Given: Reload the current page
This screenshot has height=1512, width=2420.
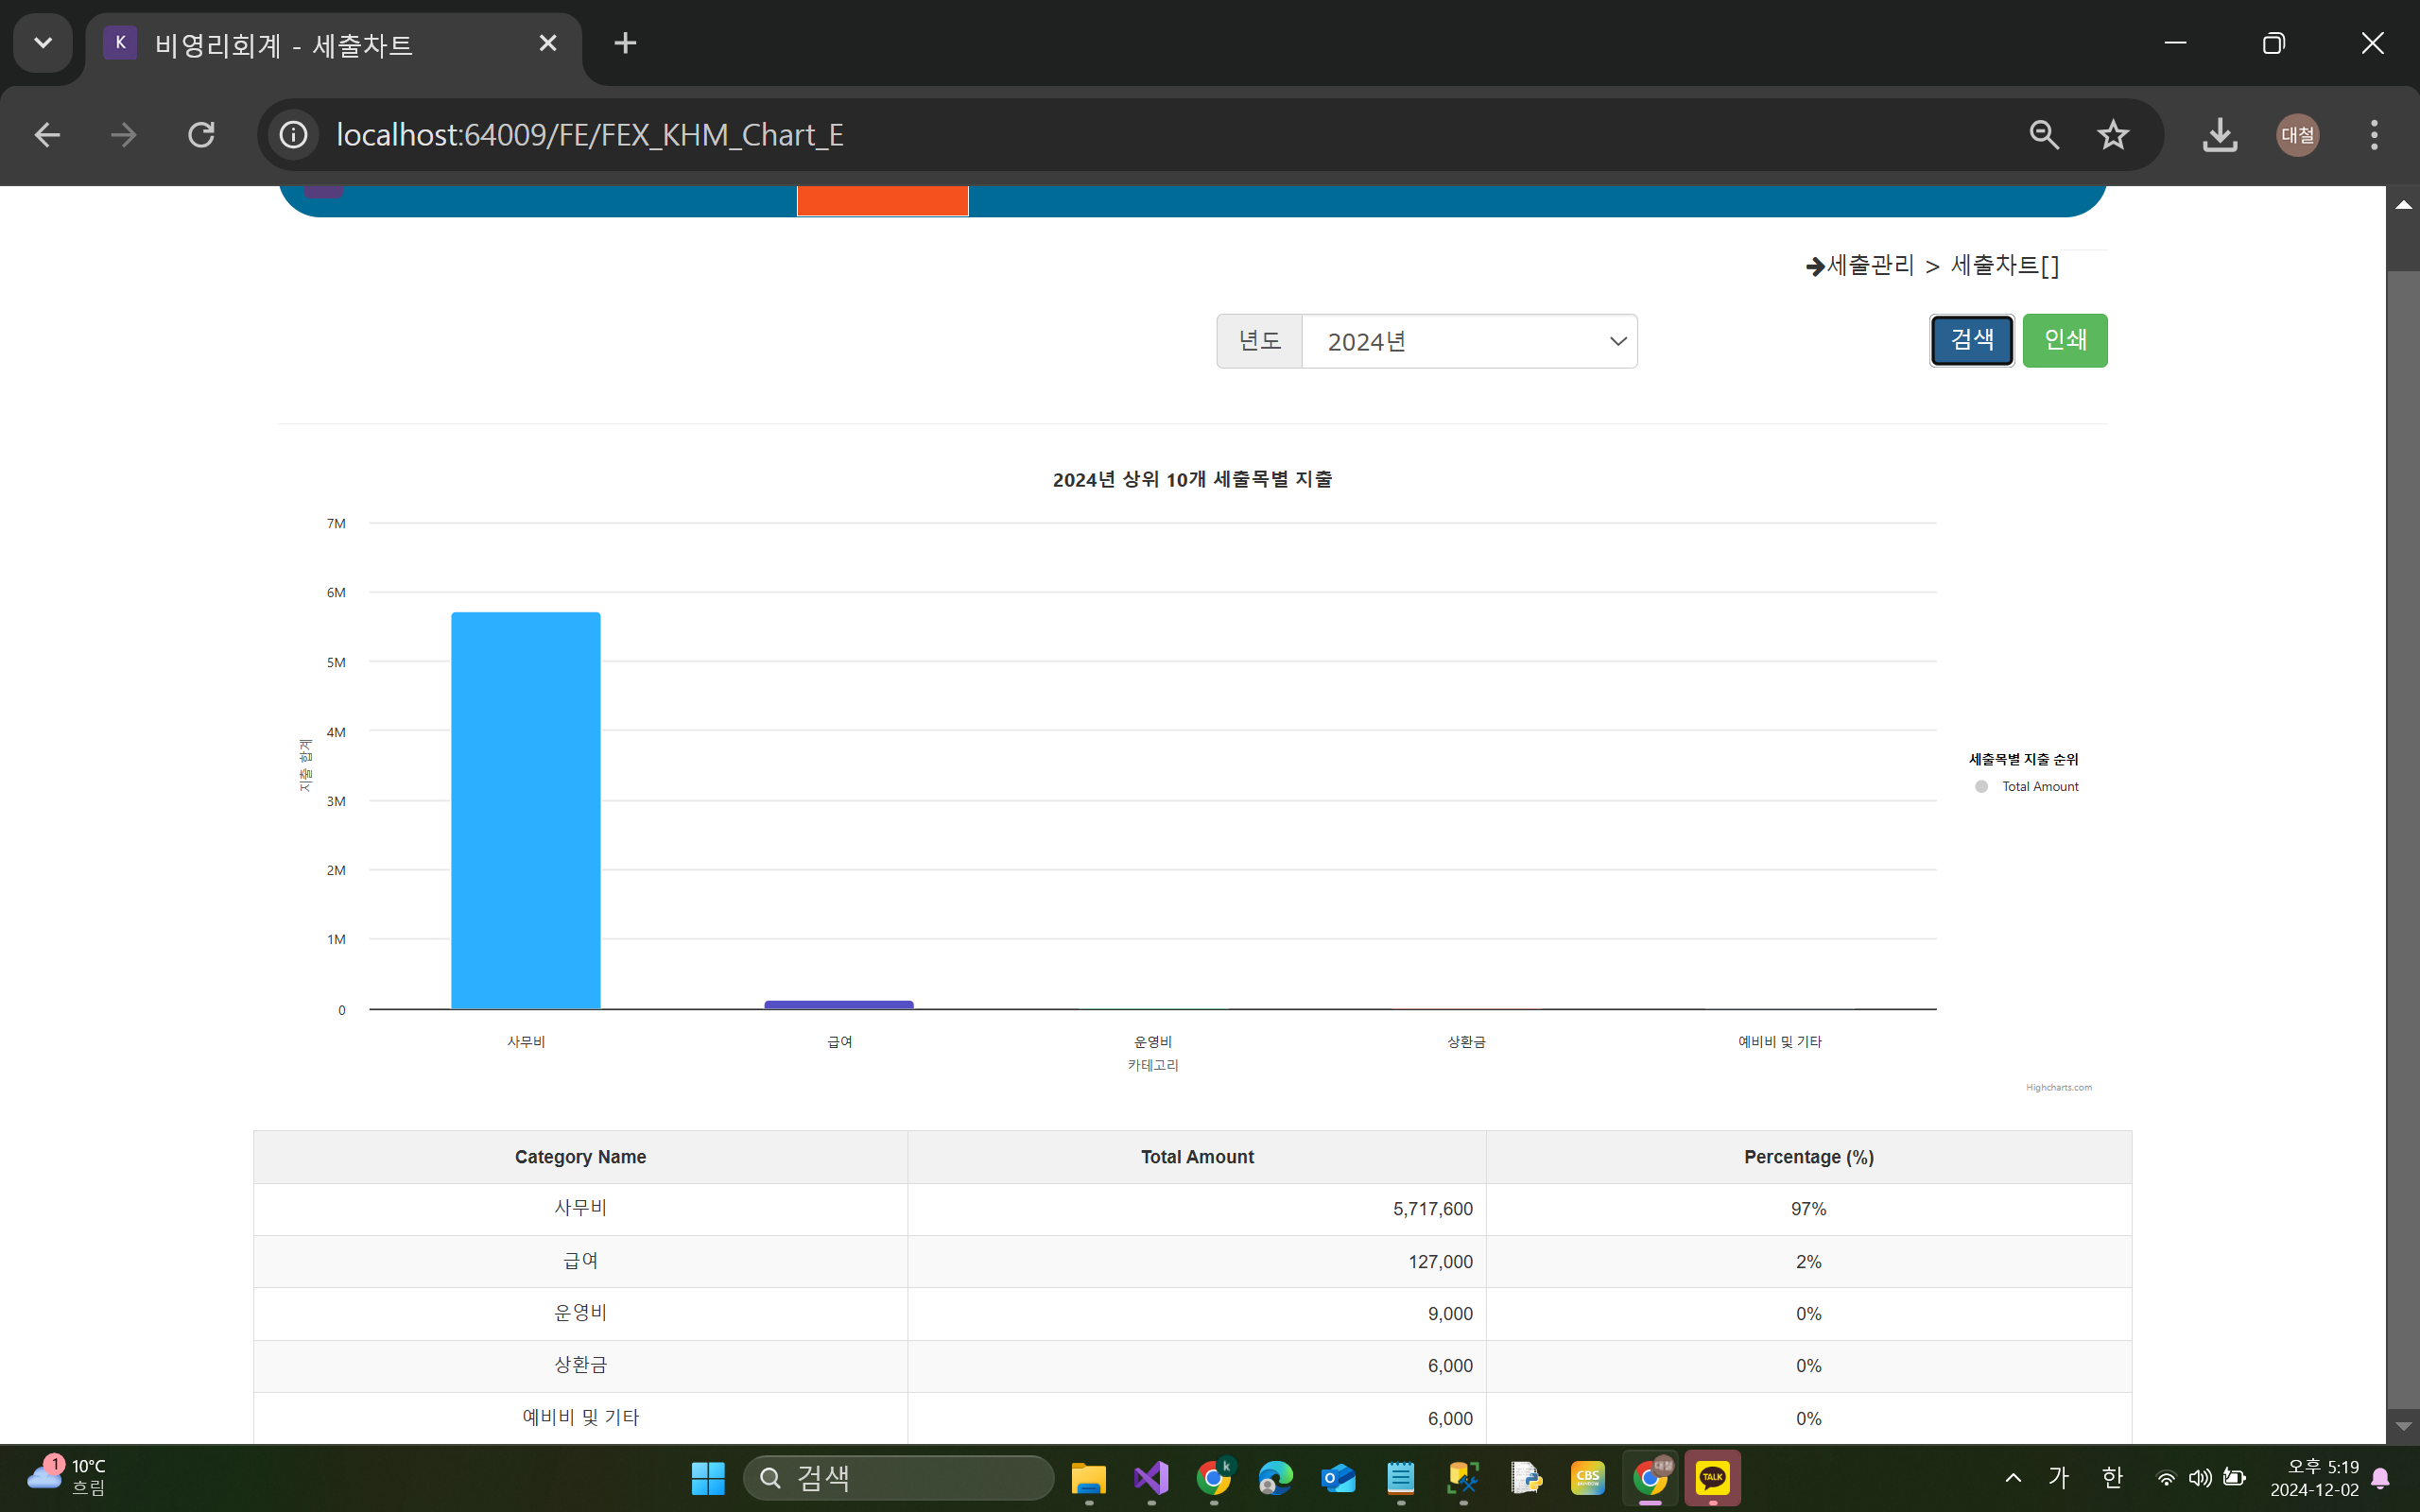Looking at the screenshot, I should pyautogui.click(x=201, y=135).
